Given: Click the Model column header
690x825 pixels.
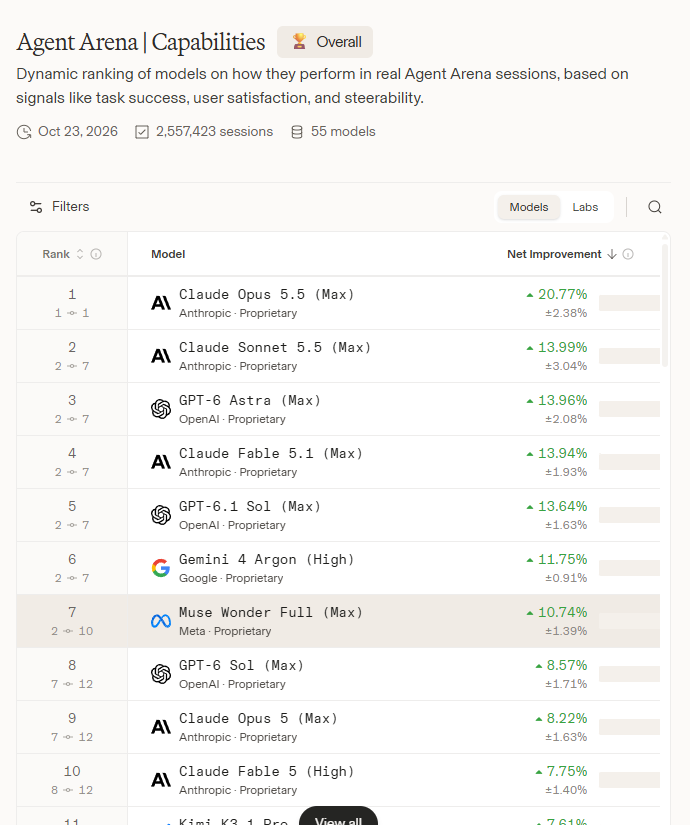Looking at the screenshot, I should (168, 254).
